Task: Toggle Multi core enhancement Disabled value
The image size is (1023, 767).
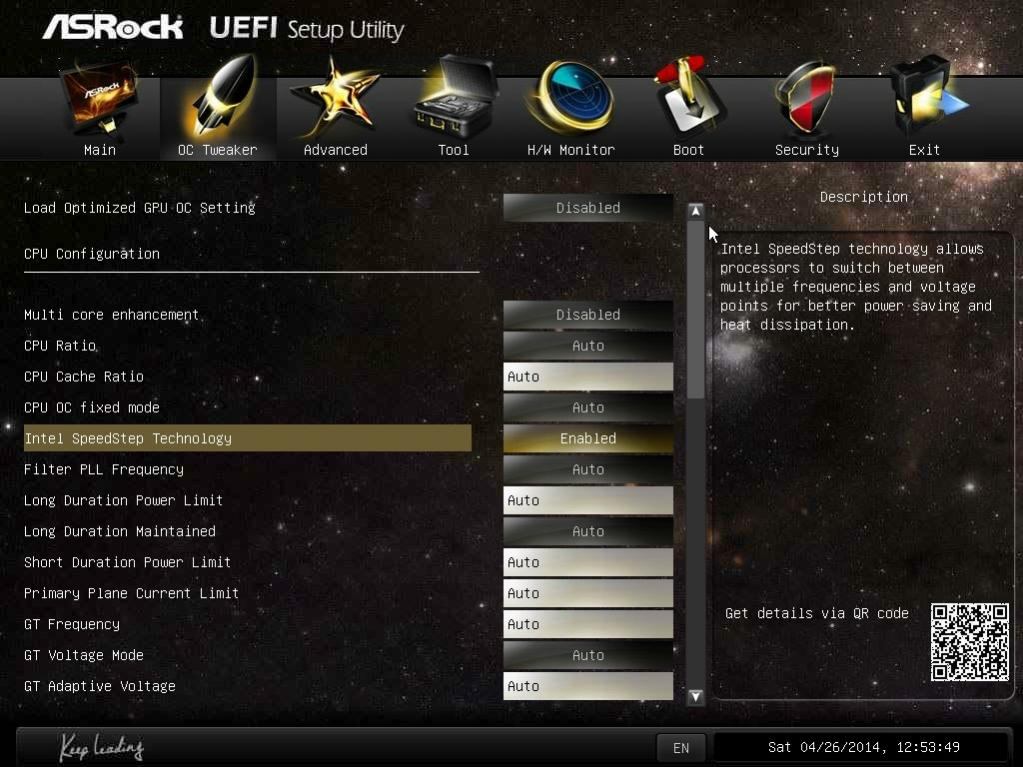Action: [588, 314]
